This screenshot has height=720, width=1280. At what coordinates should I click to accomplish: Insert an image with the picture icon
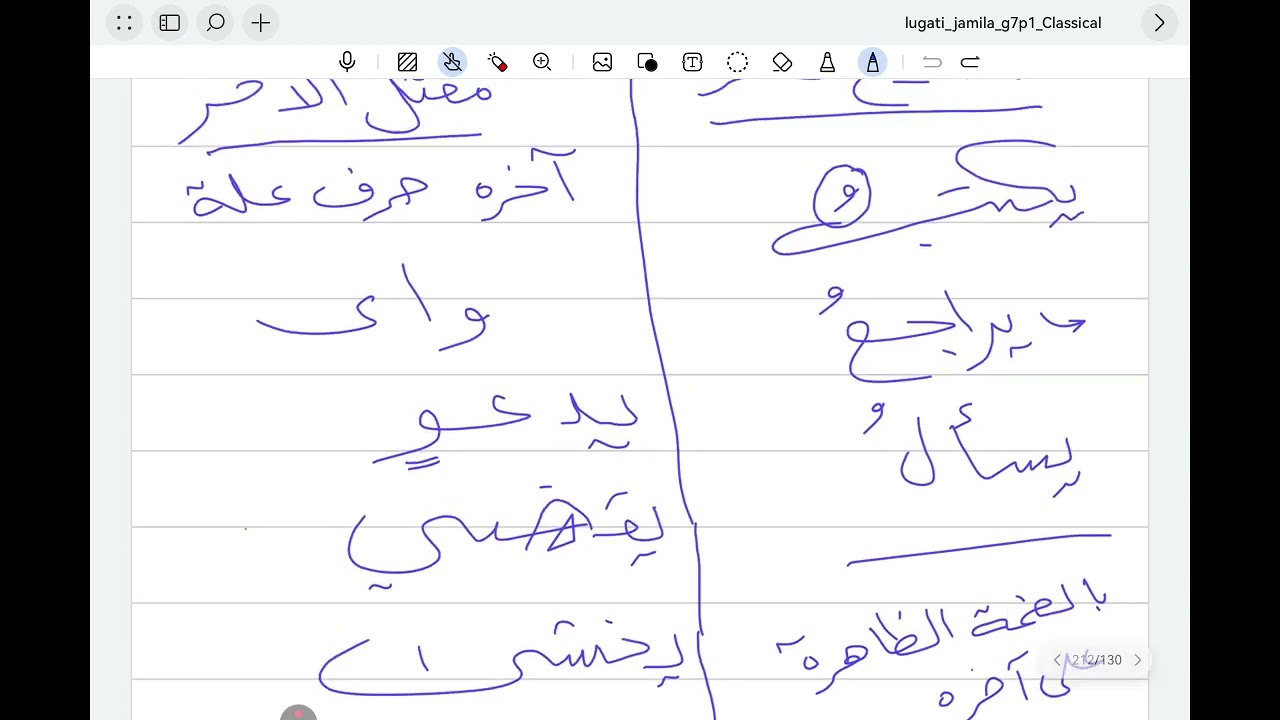click(602, 62)
